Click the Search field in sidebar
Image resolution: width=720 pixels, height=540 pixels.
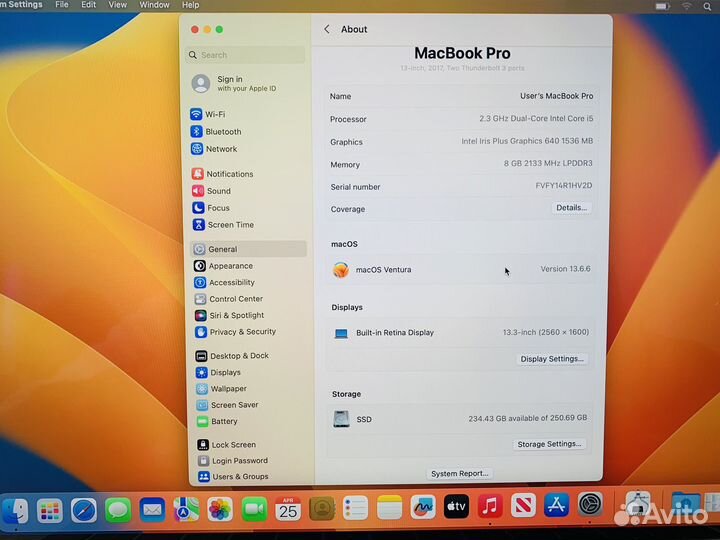(x=245, y=55)
